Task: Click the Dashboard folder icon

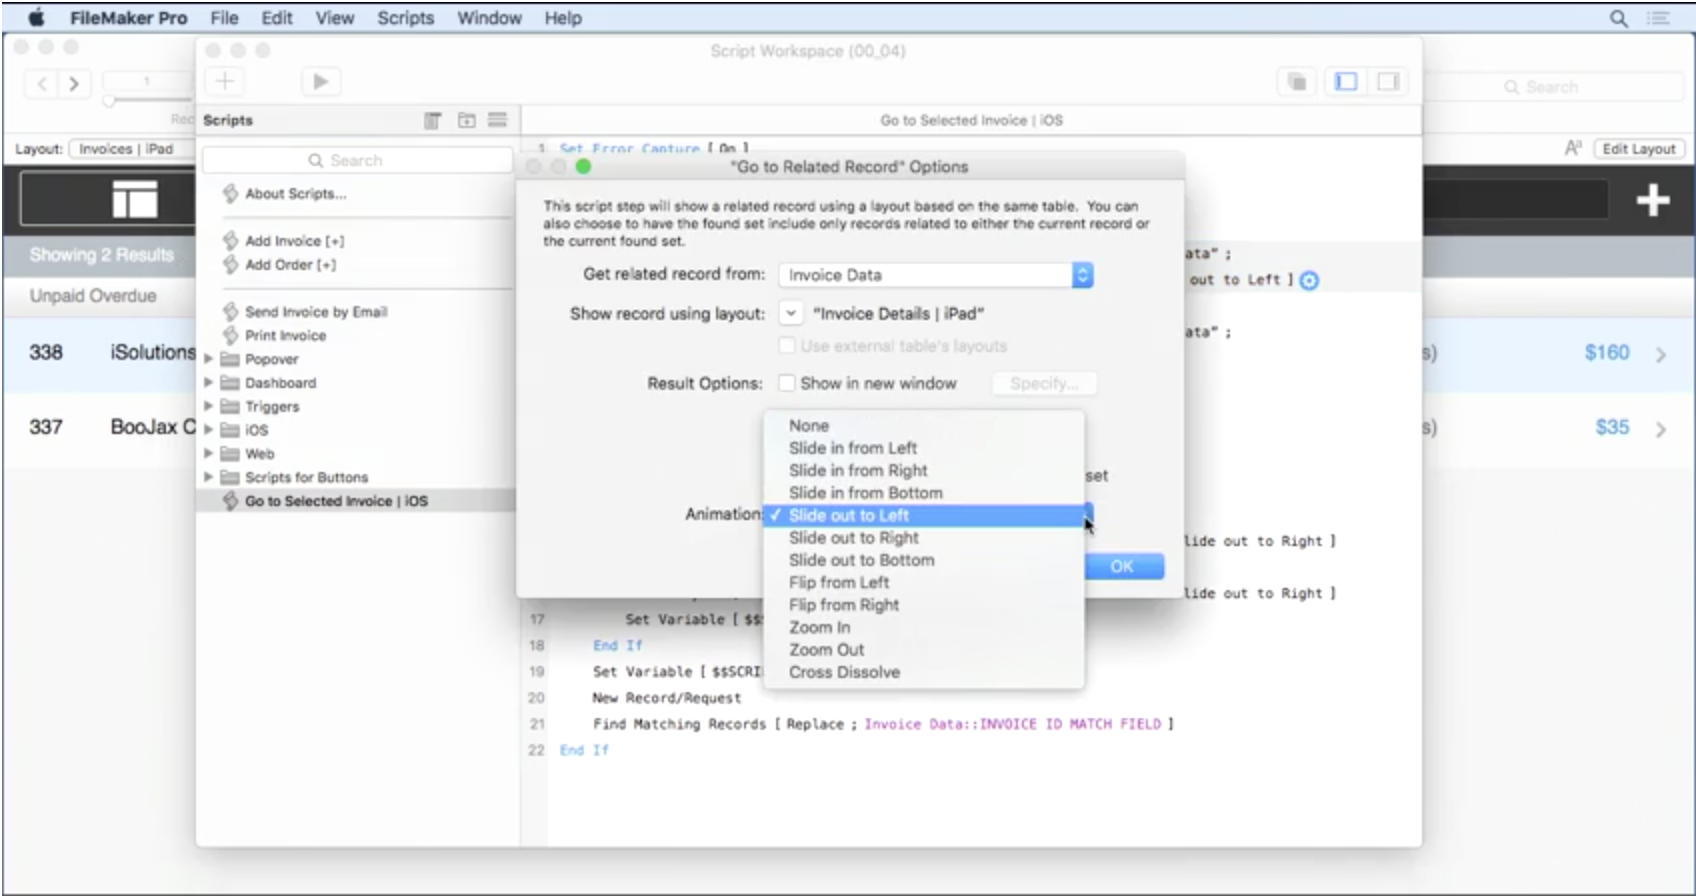Action: click(x=230, y=383)
